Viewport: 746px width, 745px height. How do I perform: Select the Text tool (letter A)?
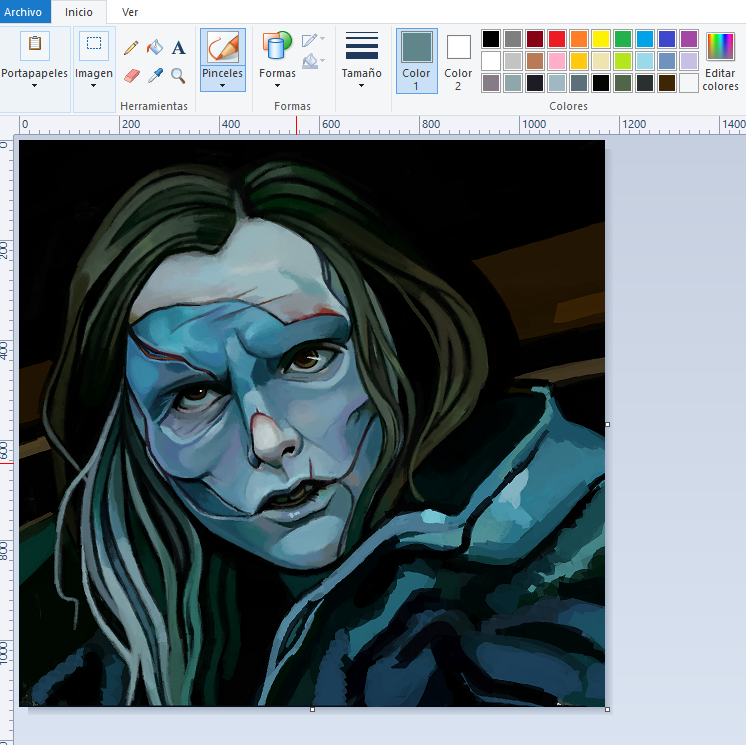178,48
